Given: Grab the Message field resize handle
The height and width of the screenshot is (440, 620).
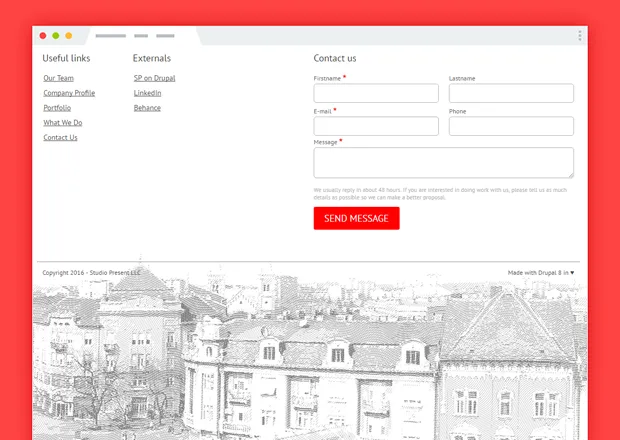Looking at the screenshot, I should point(571,176).
